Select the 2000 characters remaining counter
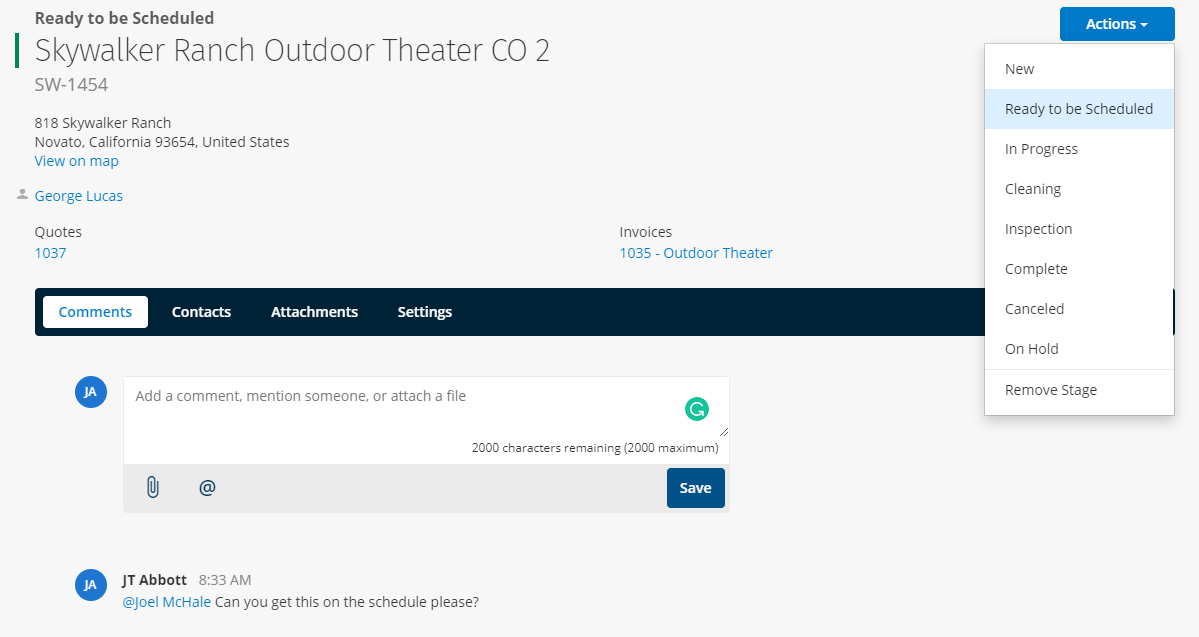1199x637 pixels. pyautogui.click(x=595, y=448)
